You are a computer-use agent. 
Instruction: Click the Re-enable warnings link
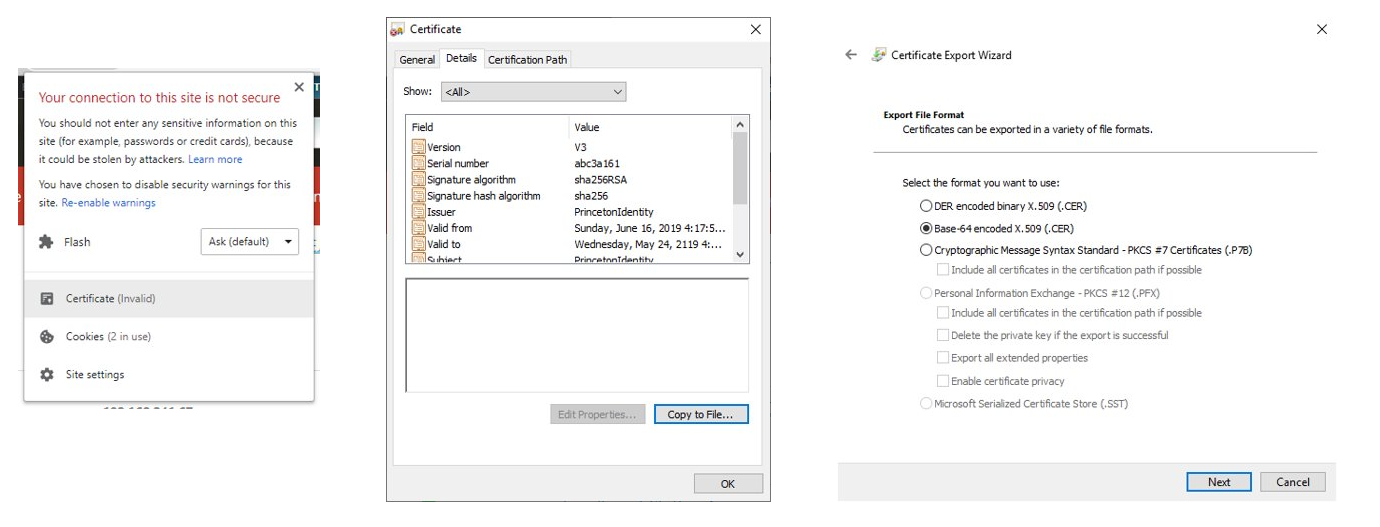108,203
